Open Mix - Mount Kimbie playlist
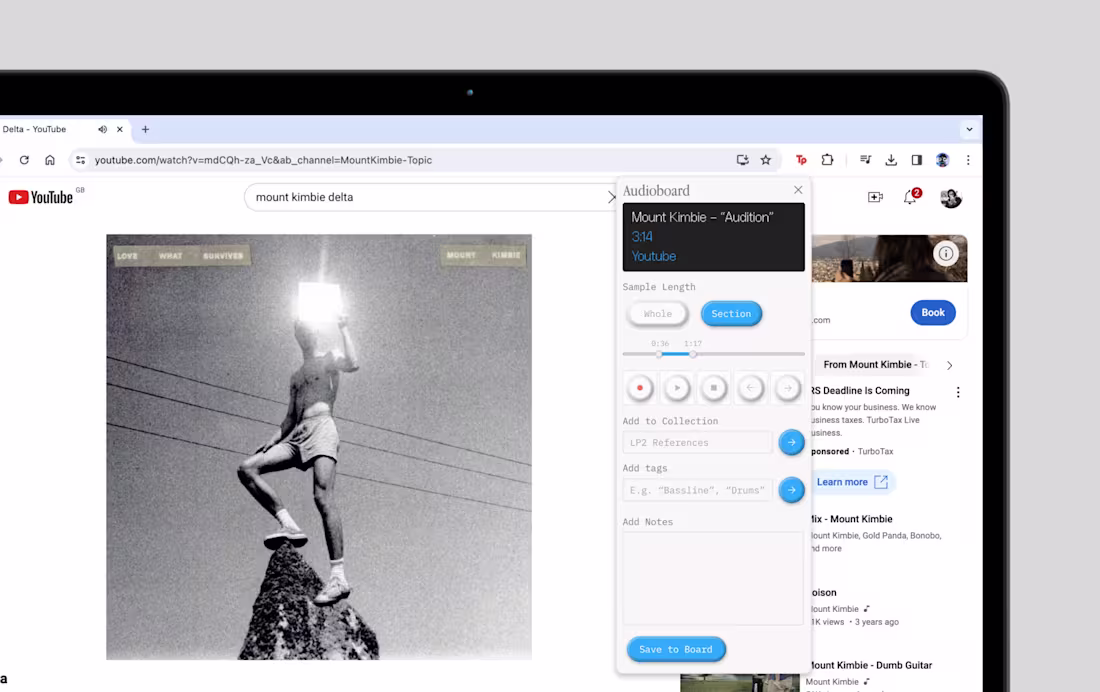 click(x=852, y=519)
